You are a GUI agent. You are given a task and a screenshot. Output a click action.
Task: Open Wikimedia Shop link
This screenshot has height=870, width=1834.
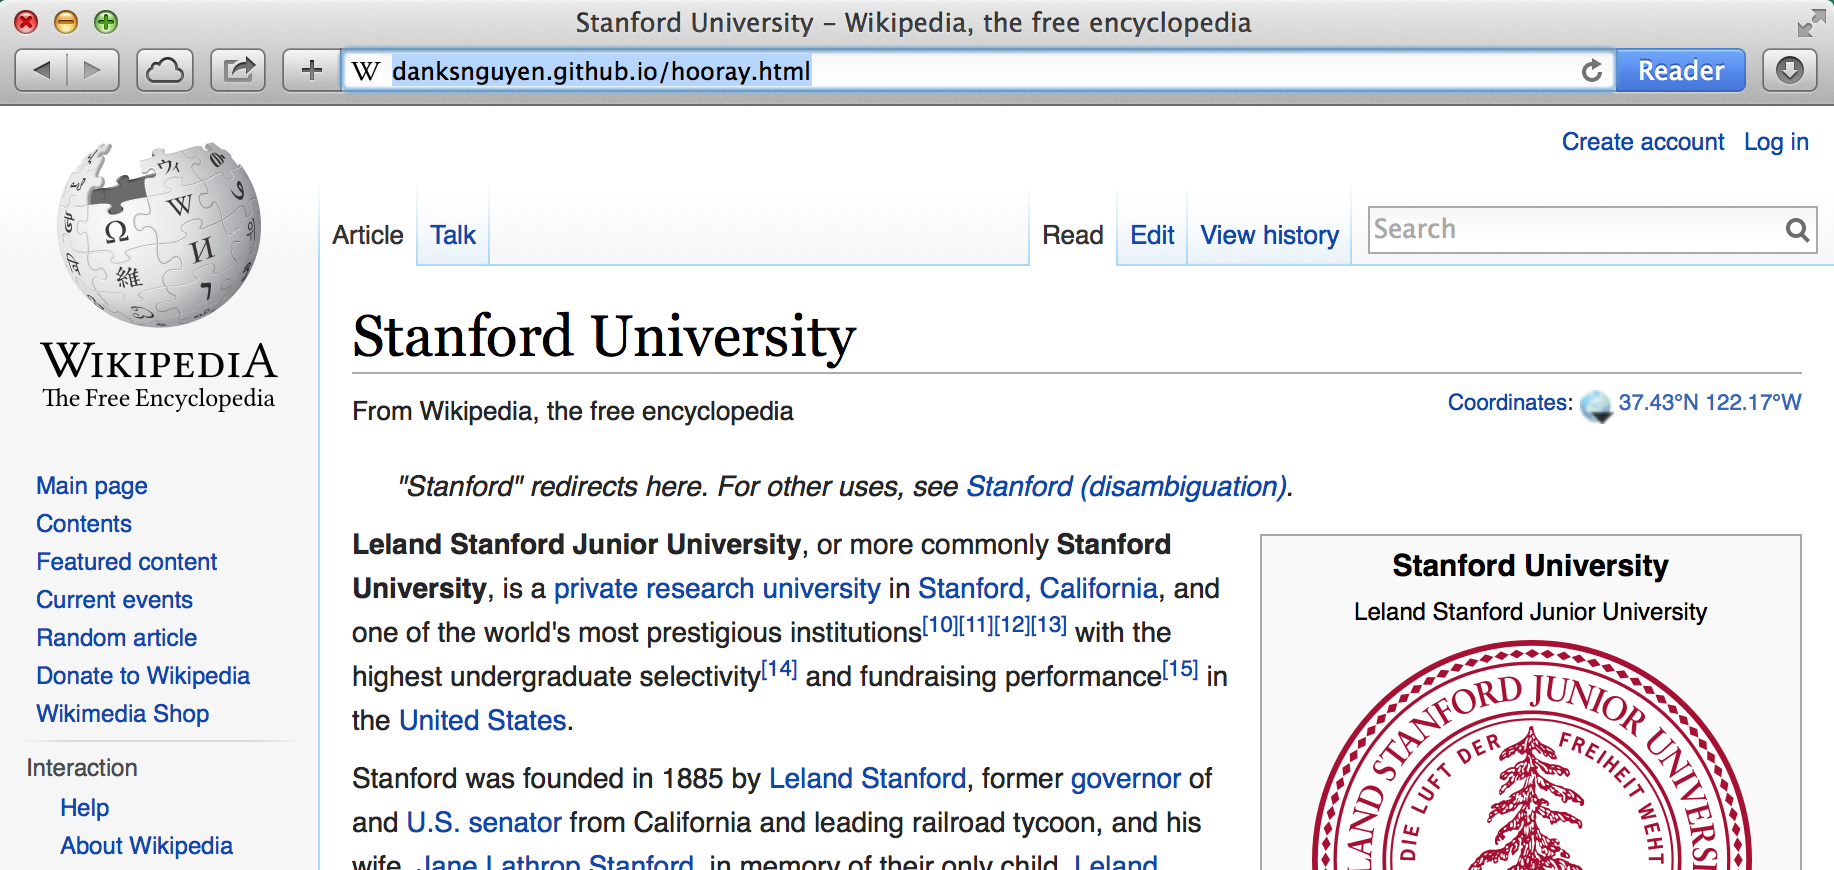[123, 714]
